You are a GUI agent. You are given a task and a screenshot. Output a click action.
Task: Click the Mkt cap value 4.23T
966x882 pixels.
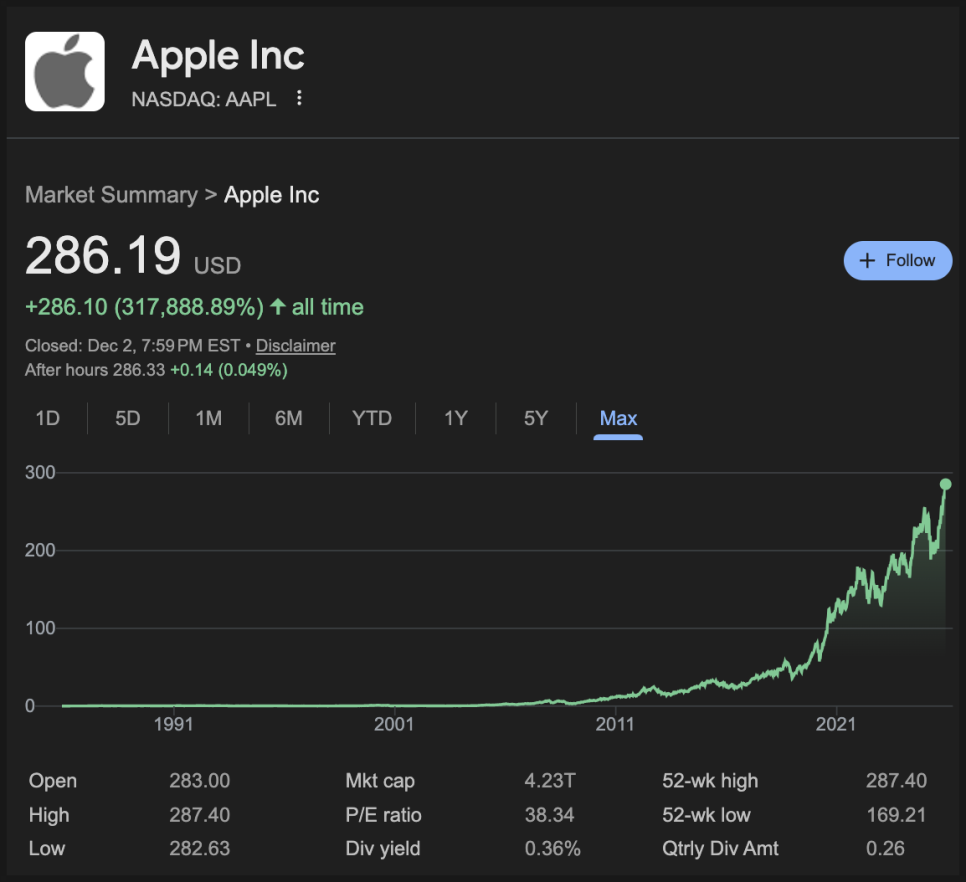tap(544, 781)
